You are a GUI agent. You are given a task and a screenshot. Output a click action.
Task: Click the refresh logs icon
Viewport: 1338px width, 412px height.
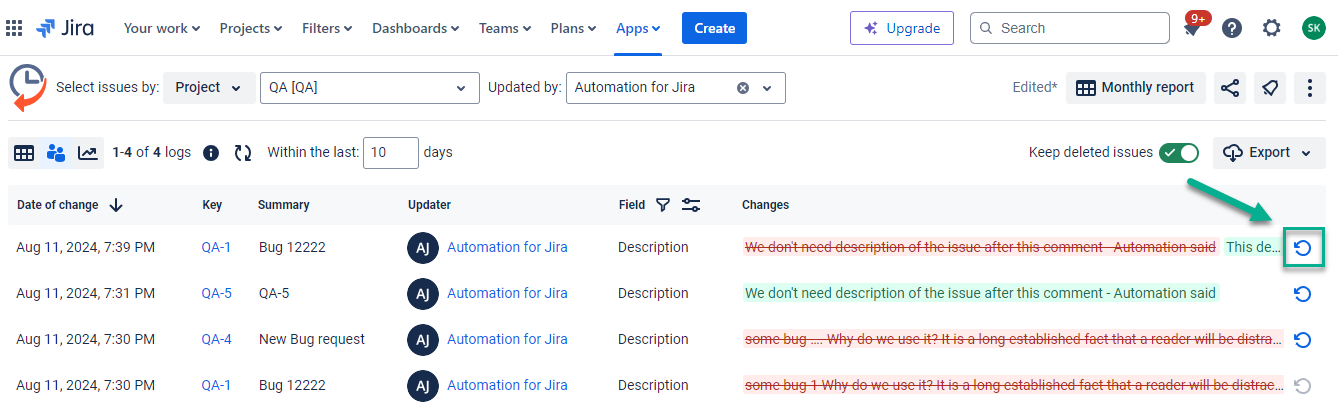pyautogui.click(x=243, y=153)
